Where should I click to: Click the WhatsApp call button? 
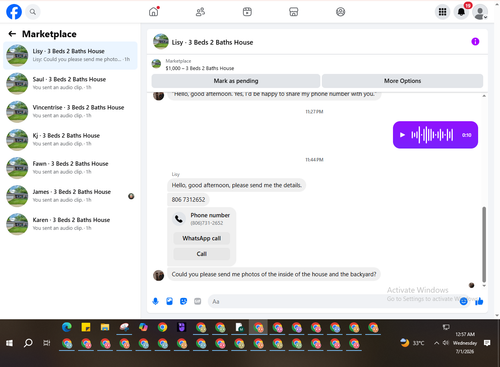click(202, 238)
